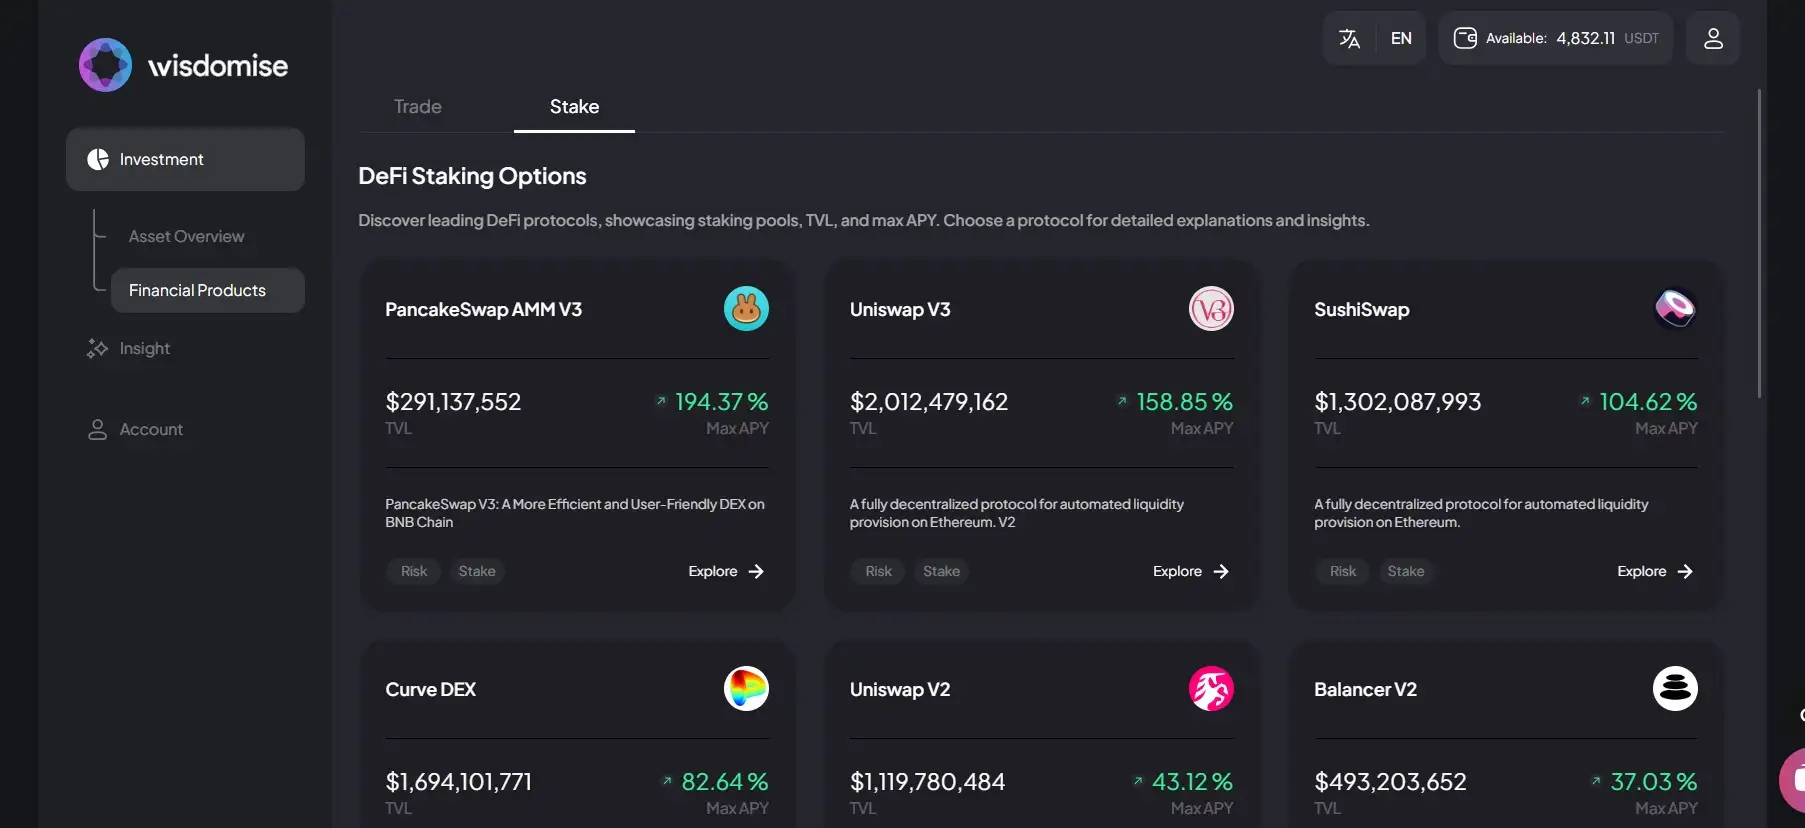This screenshot has width=1805, height=828.
Task: Click the PancakeSwap bunny logo
Action: click(746, 309)
